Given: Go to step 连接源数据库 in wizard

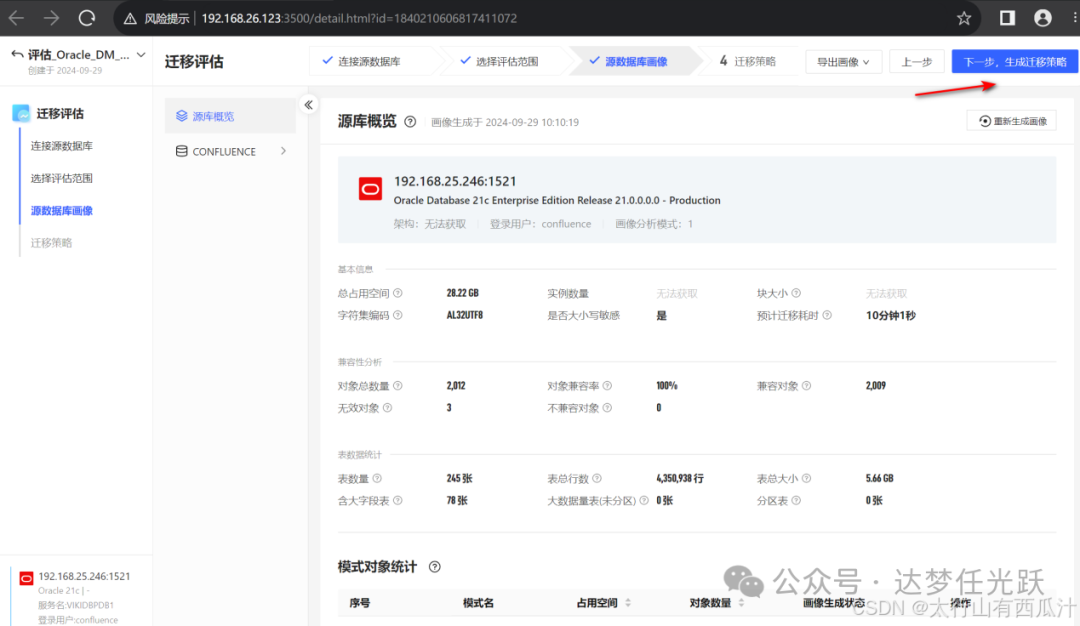Looking at the screenshot, I should (368, 61).
